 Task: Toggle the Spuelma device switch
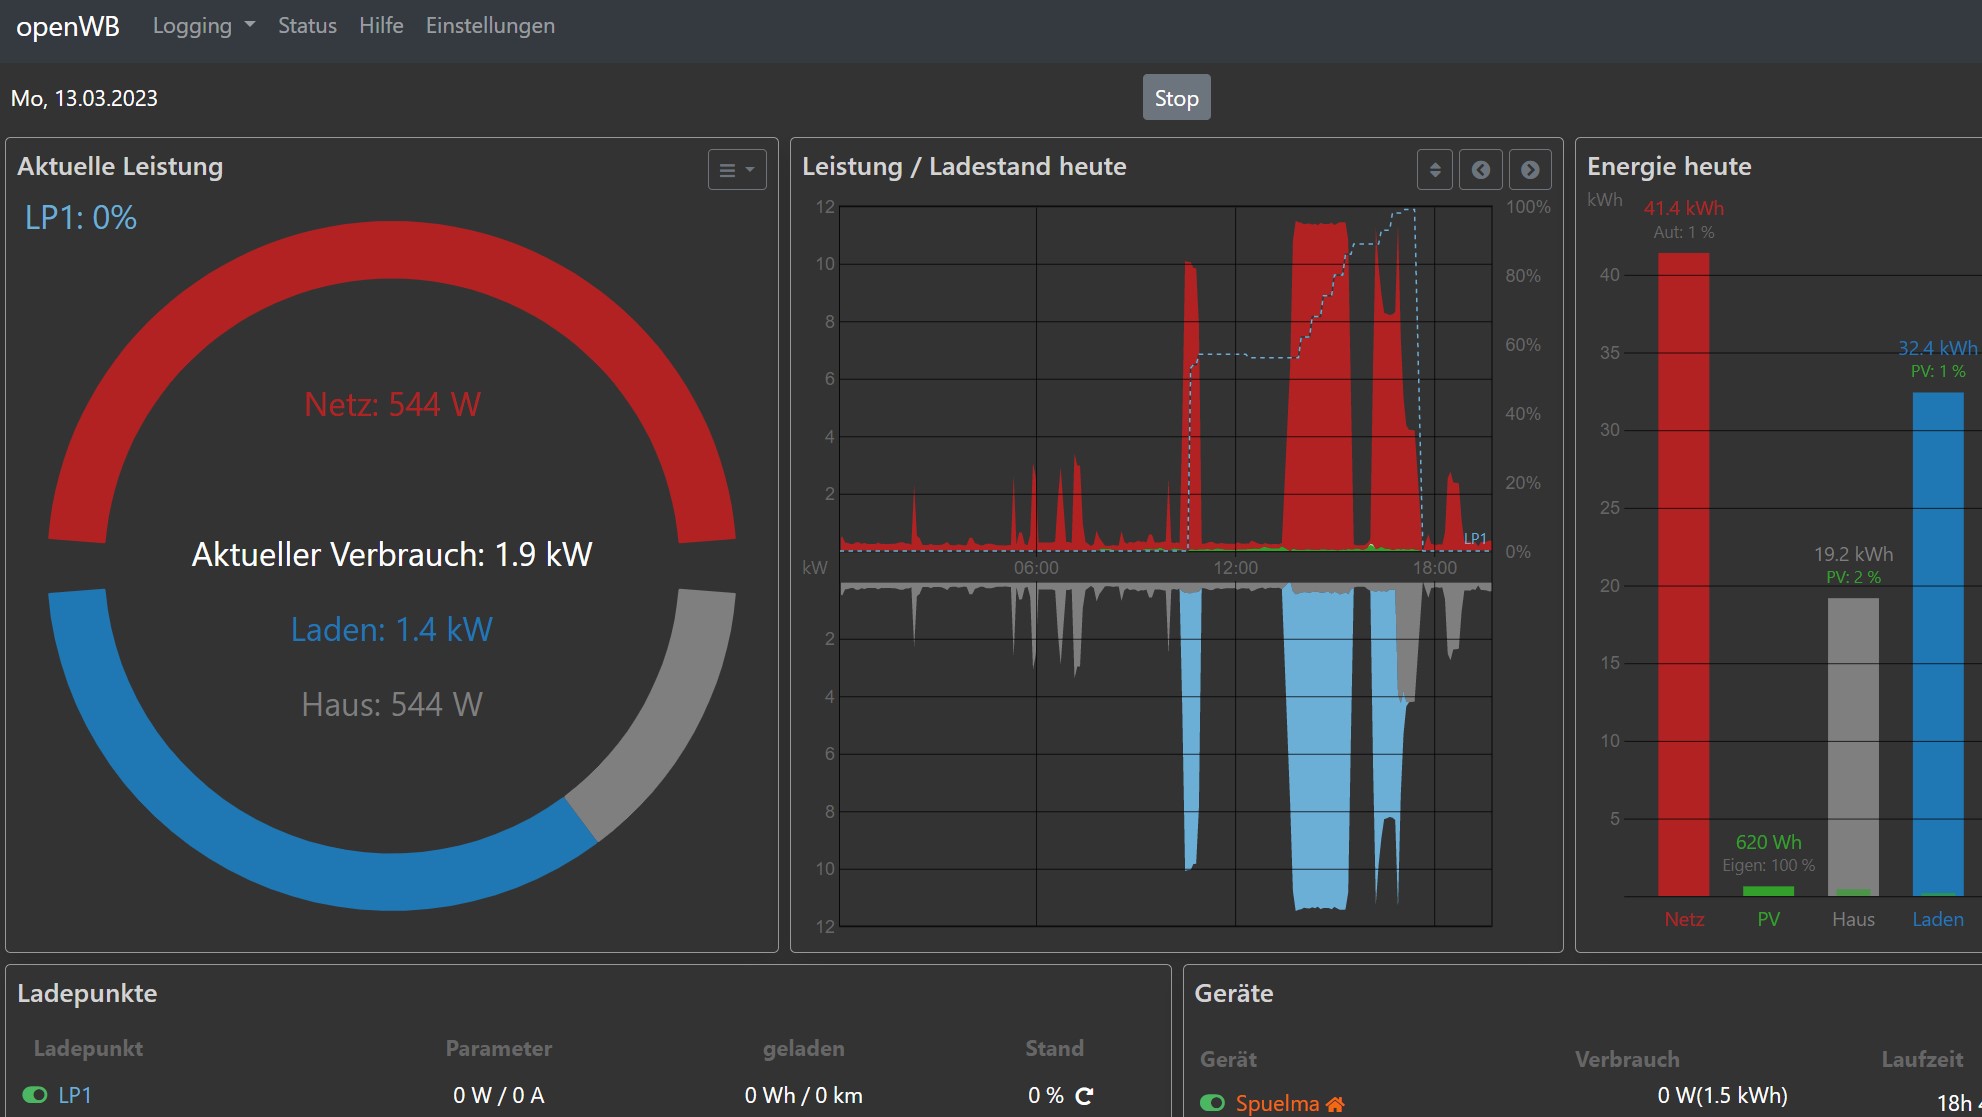(x=1212, y=1103)
